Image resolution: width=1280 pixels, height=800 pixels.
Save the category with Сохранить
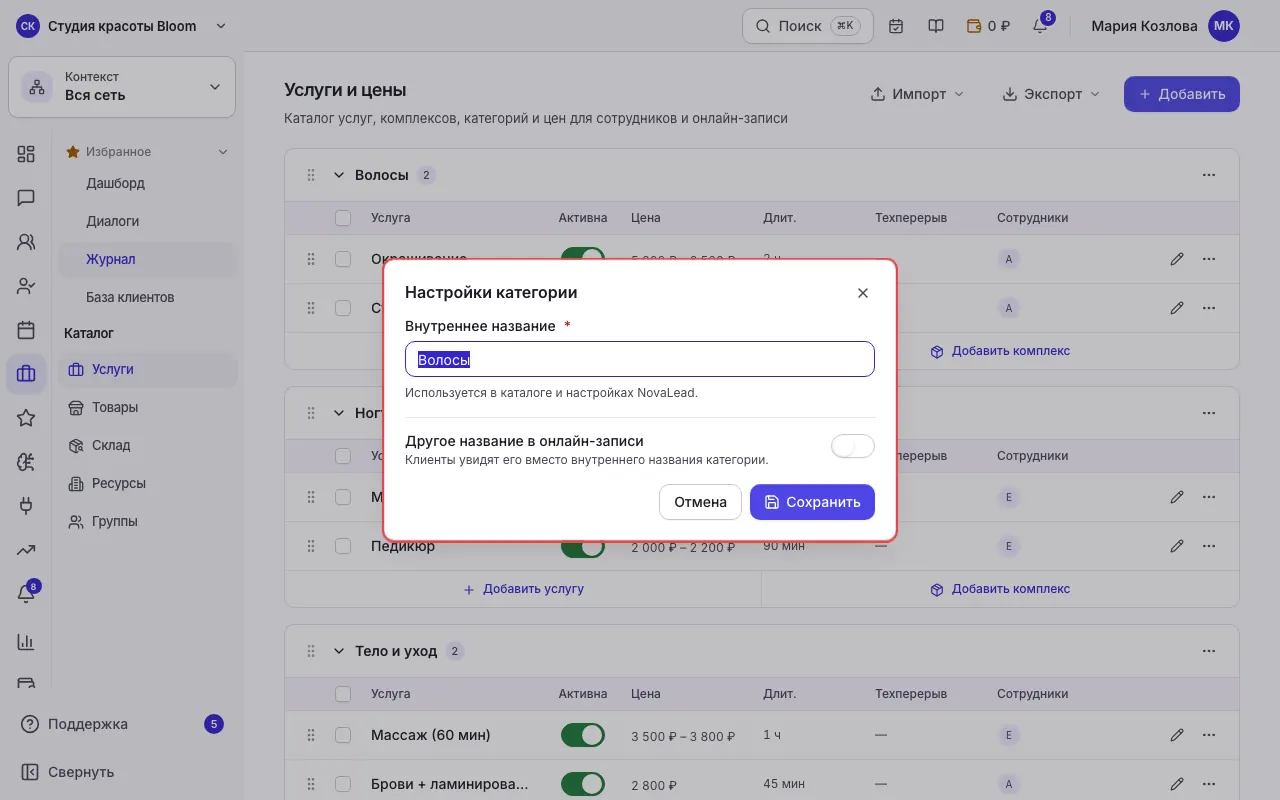[x=812, y=502]
